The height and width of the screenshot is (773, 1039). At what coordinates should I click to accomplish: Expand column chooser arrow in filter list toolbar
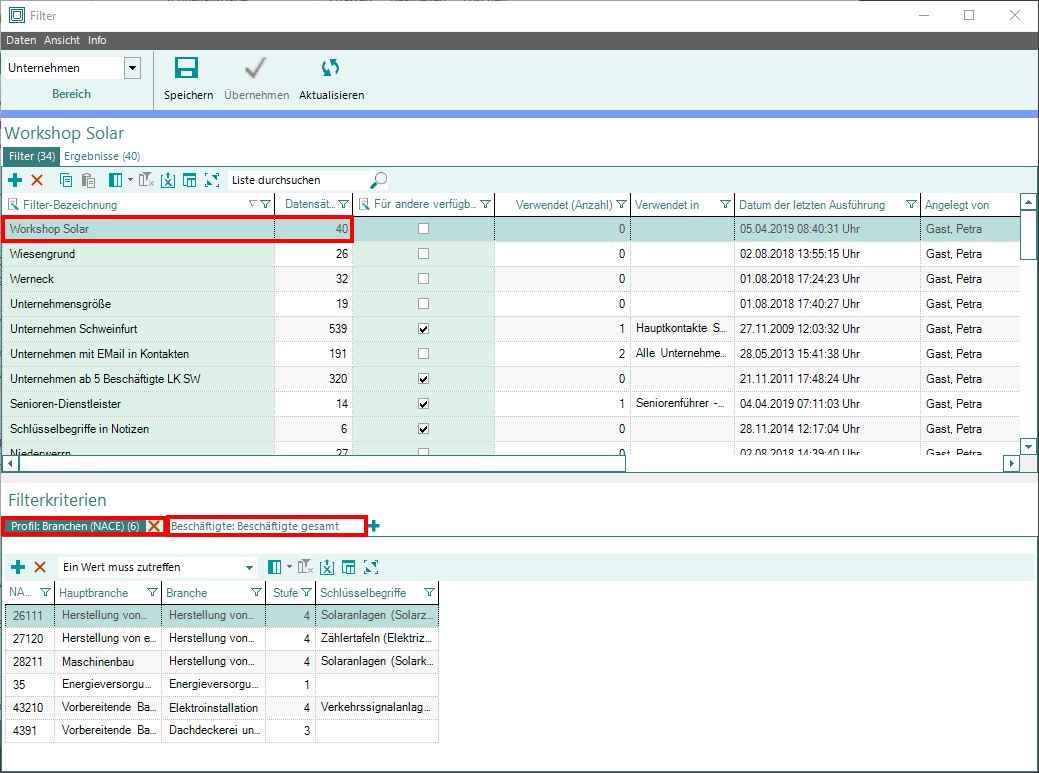click(130, 180)
